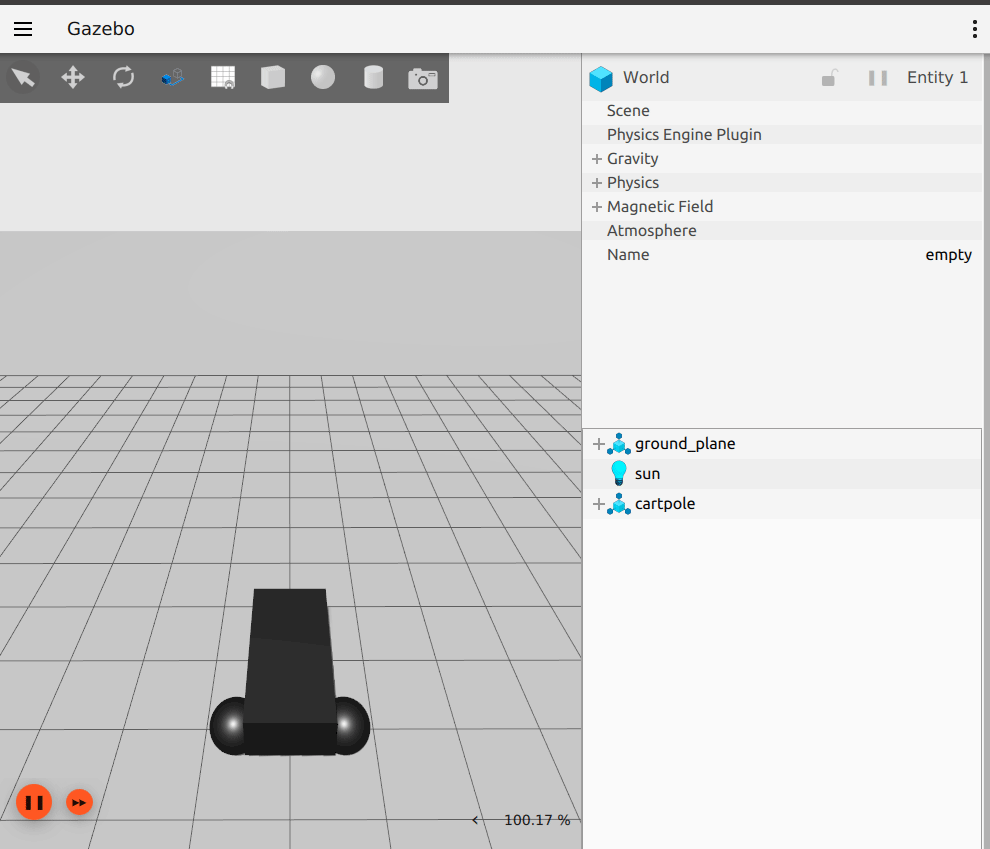Toggle the lock on the World panel
Viewport: 990px width, 849px height.
(828, 77)
